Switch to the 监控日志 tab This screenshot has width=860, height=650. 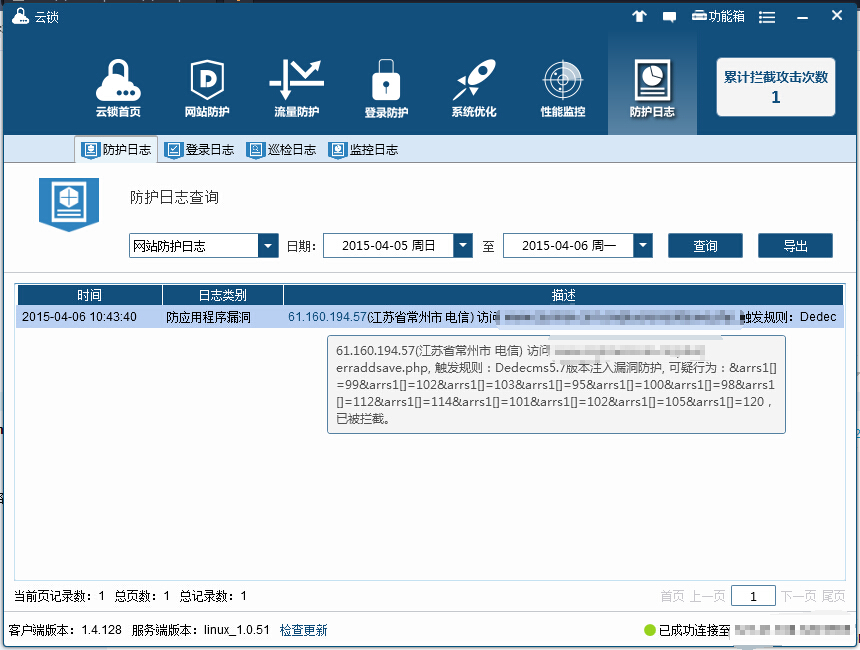coord(364,150)
